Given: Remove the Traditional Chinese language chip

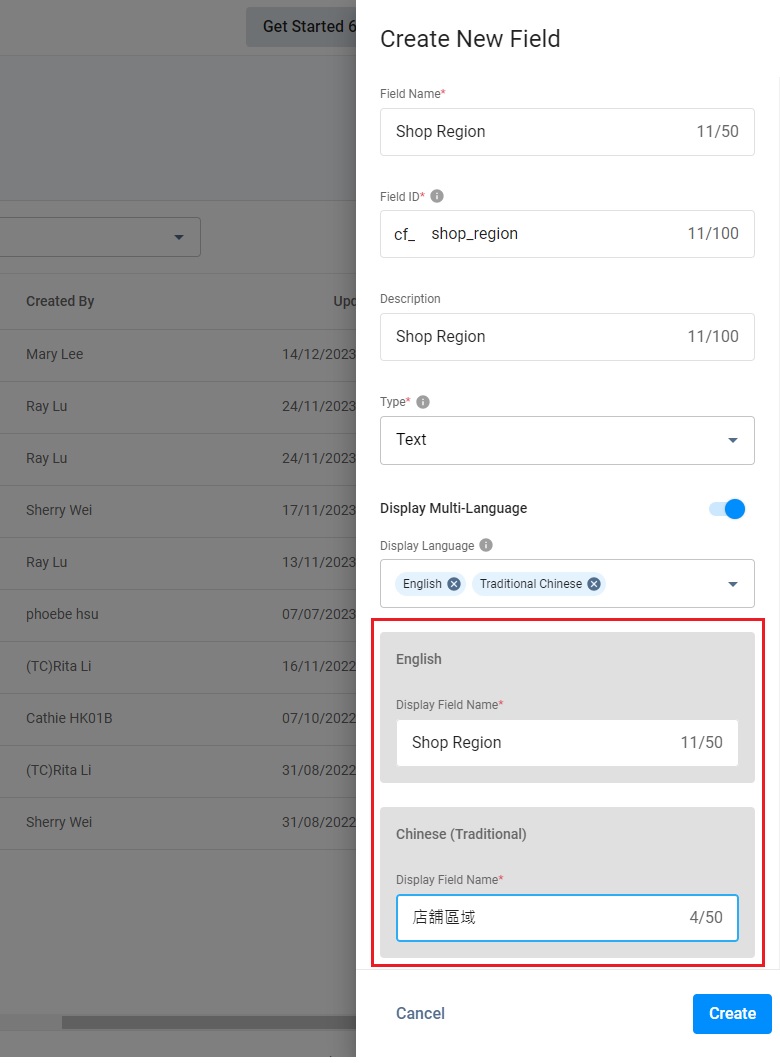Looking at the screenshot, I should click(594, 584).
